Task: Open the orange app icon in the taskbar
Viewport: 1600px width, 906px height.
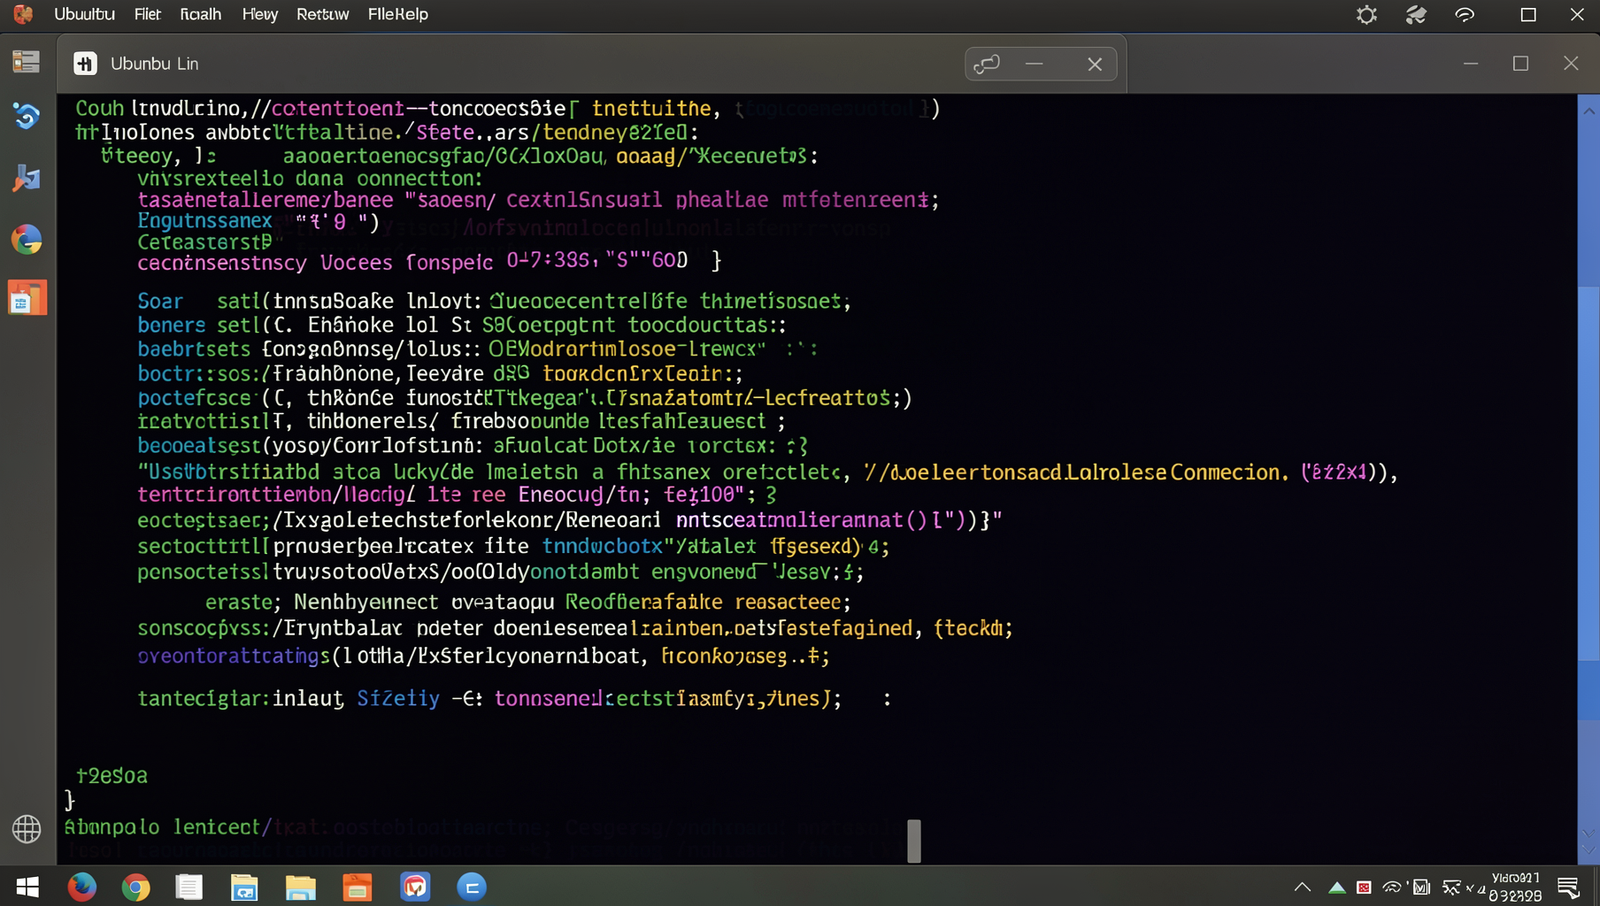Action: pos(357,887)
